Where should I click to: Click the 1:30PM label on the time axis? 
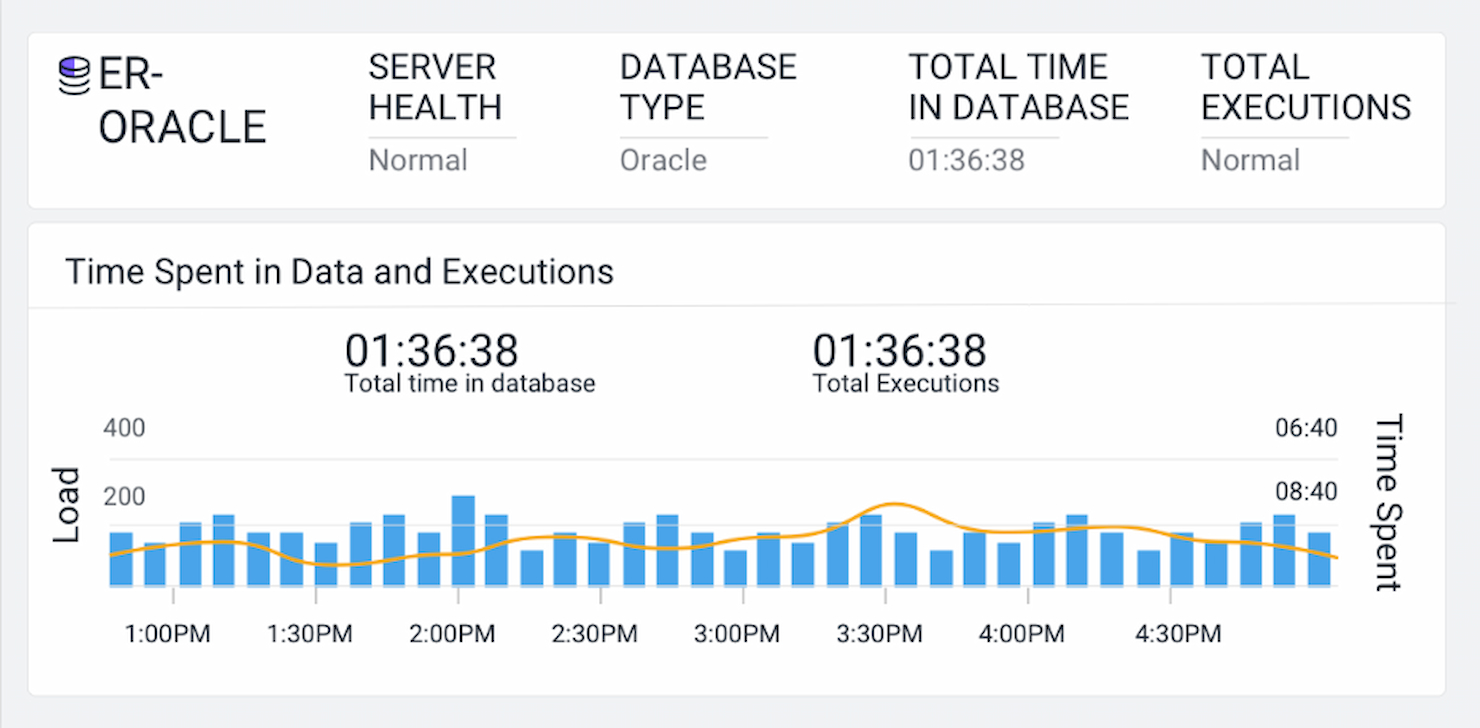tap(311, 633)
